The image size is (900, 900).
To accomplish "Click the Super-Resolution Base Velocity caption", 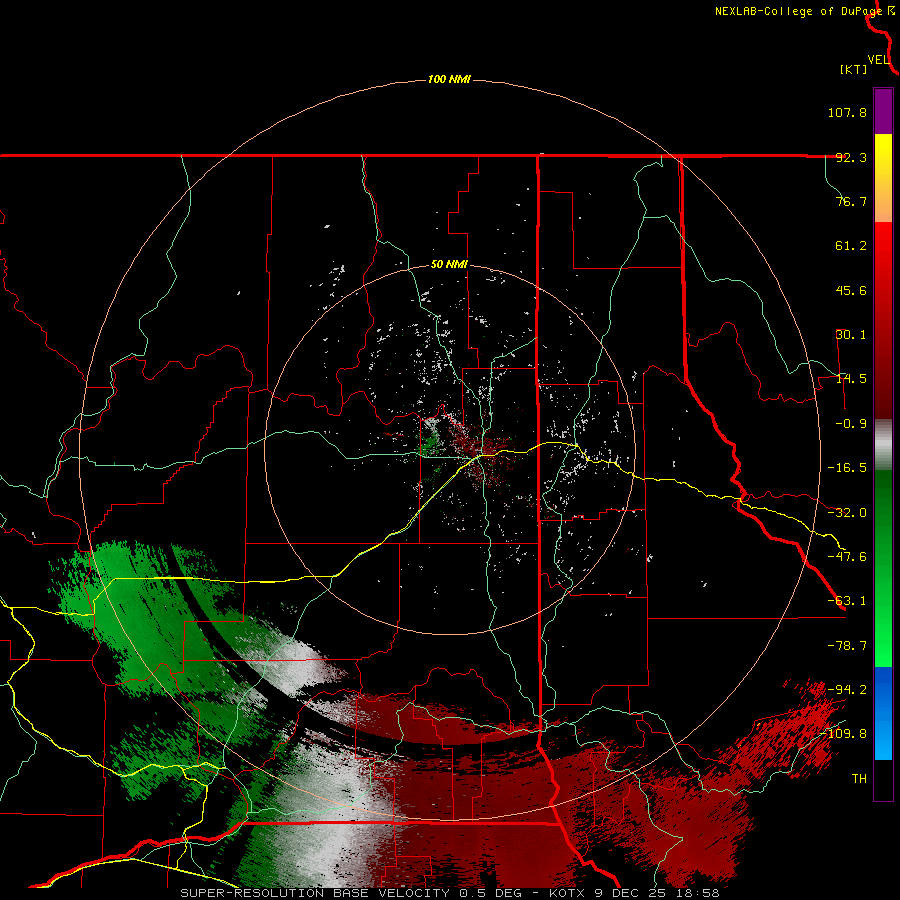I will coord(449,893).
